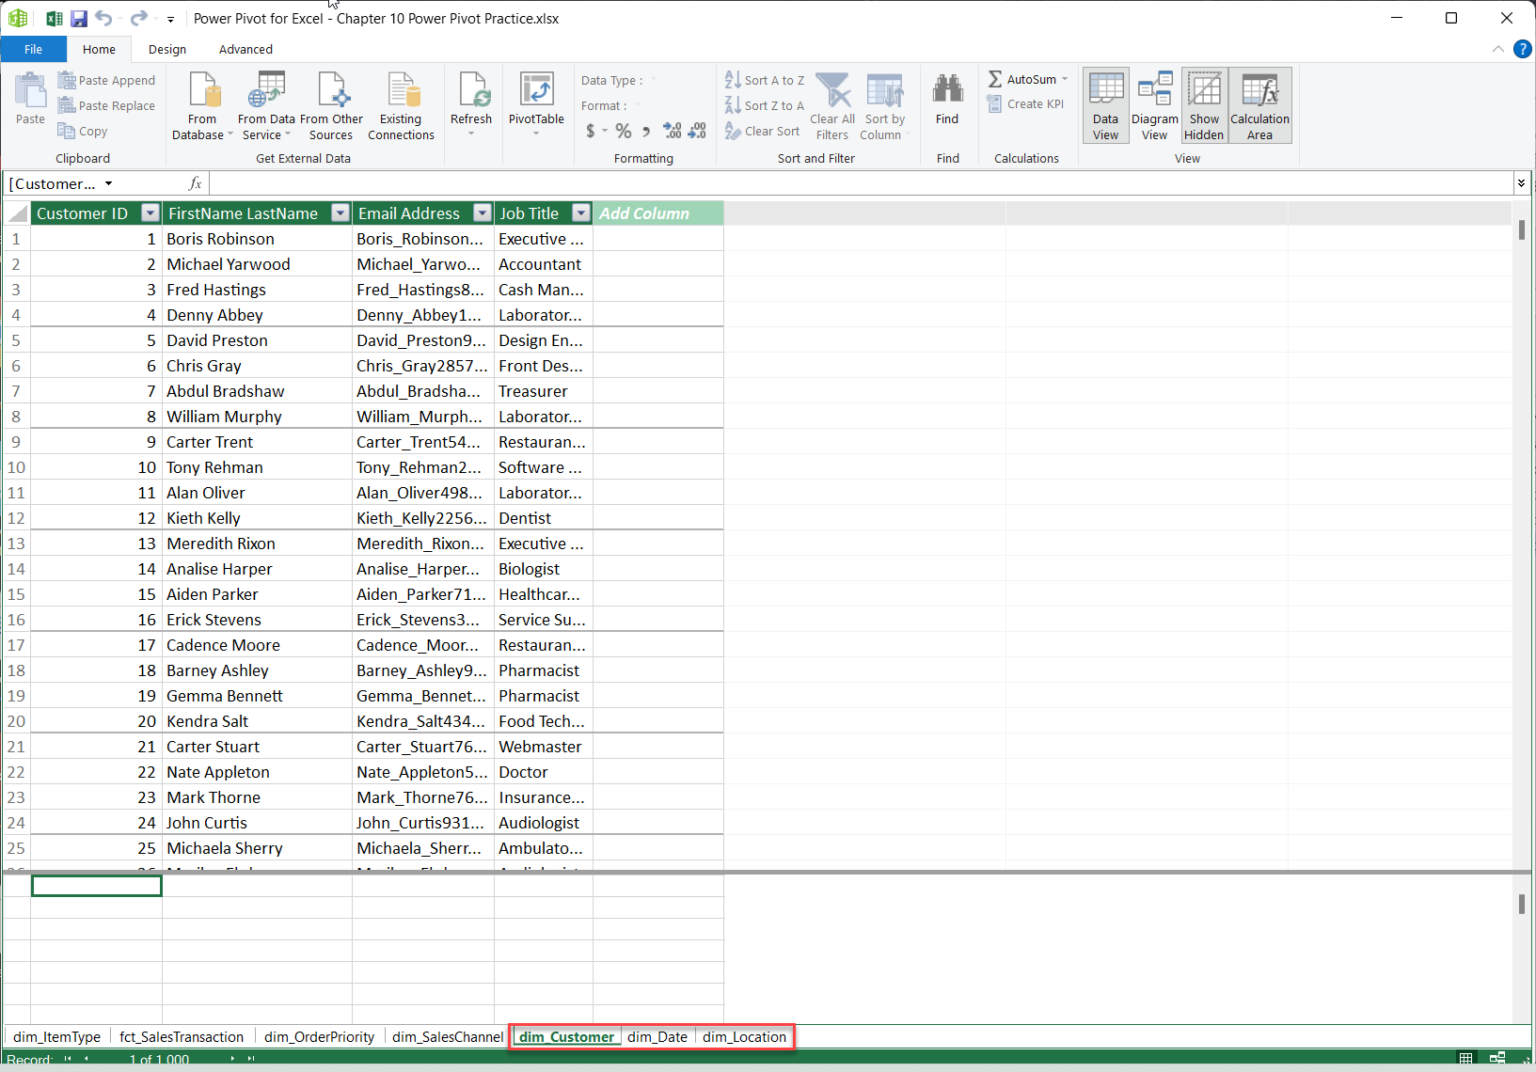This screenshot has width=1536, height=1072.
Task: Click the Sort A to Z button
Action: coord(764,79)
